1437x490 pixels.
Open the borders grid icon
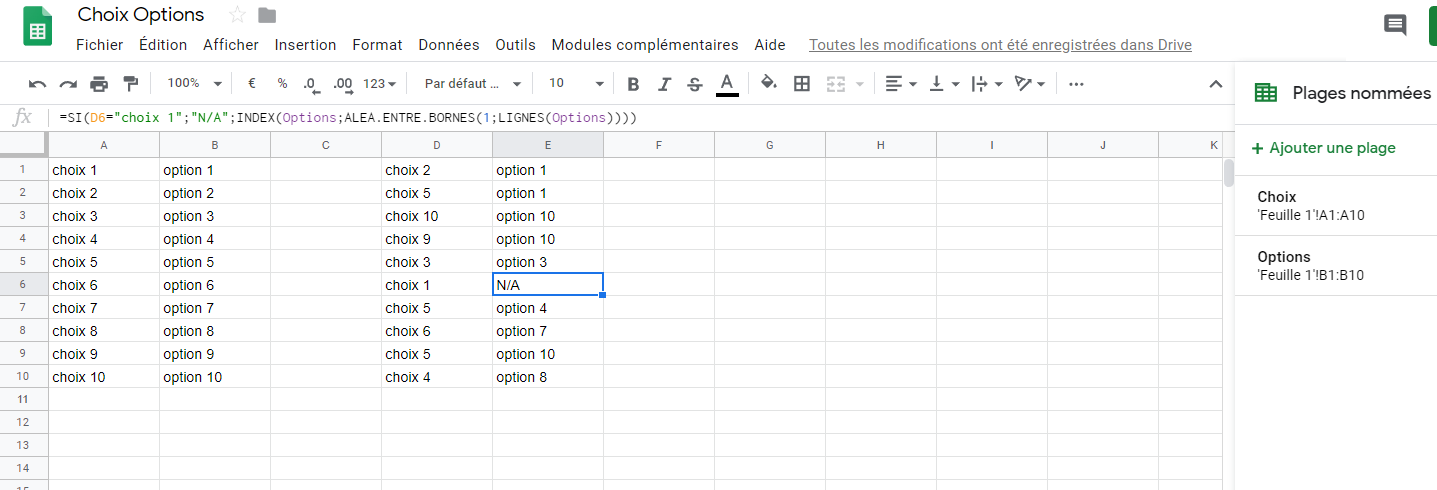pos(801,84)
